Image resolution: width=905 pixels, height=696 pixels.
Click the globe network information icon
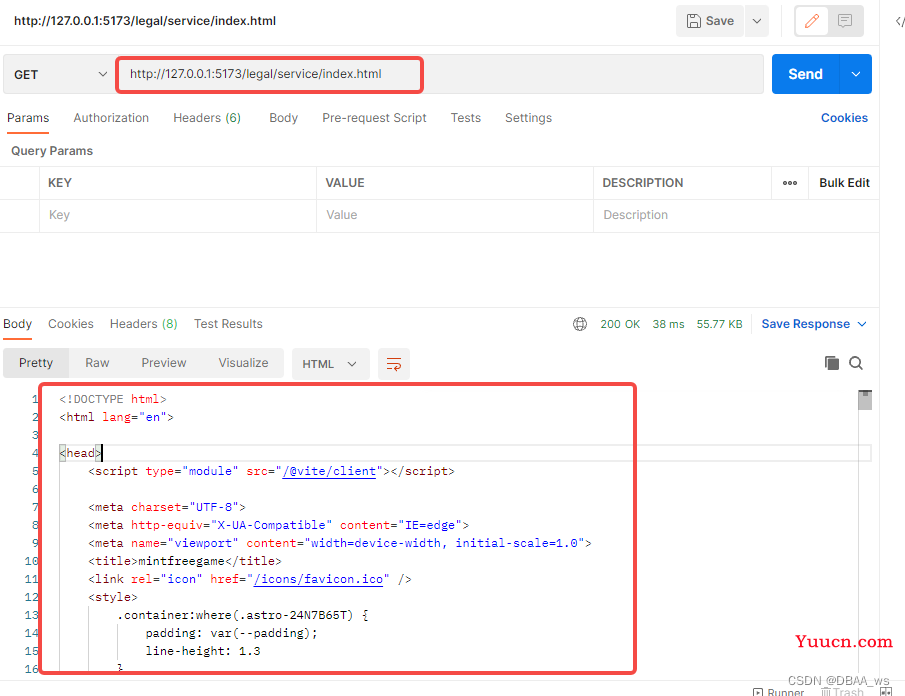[x=579, y=324]
